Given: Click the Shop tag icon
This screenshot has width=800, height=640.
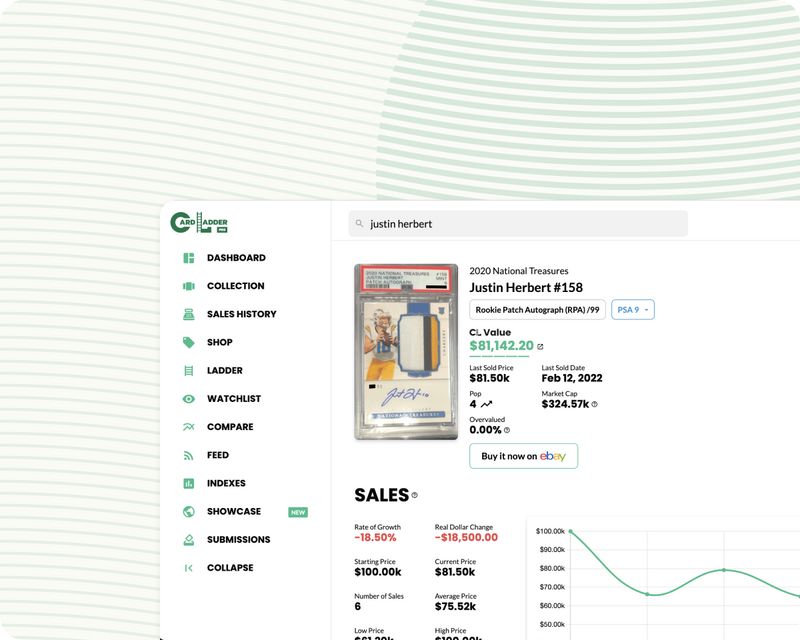Looking at the screenshot, I should (x=189, y=342).
